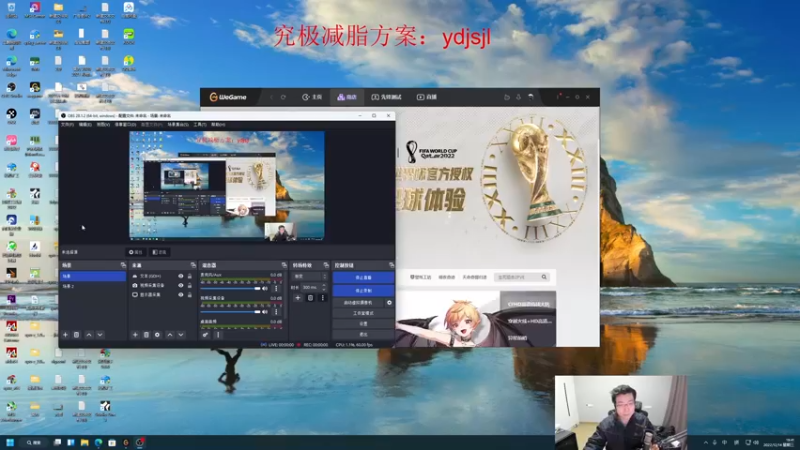Click Stop Recording button in OBS Controls
Viewport: 800px width, 450px height.
(x=363, y=290)
